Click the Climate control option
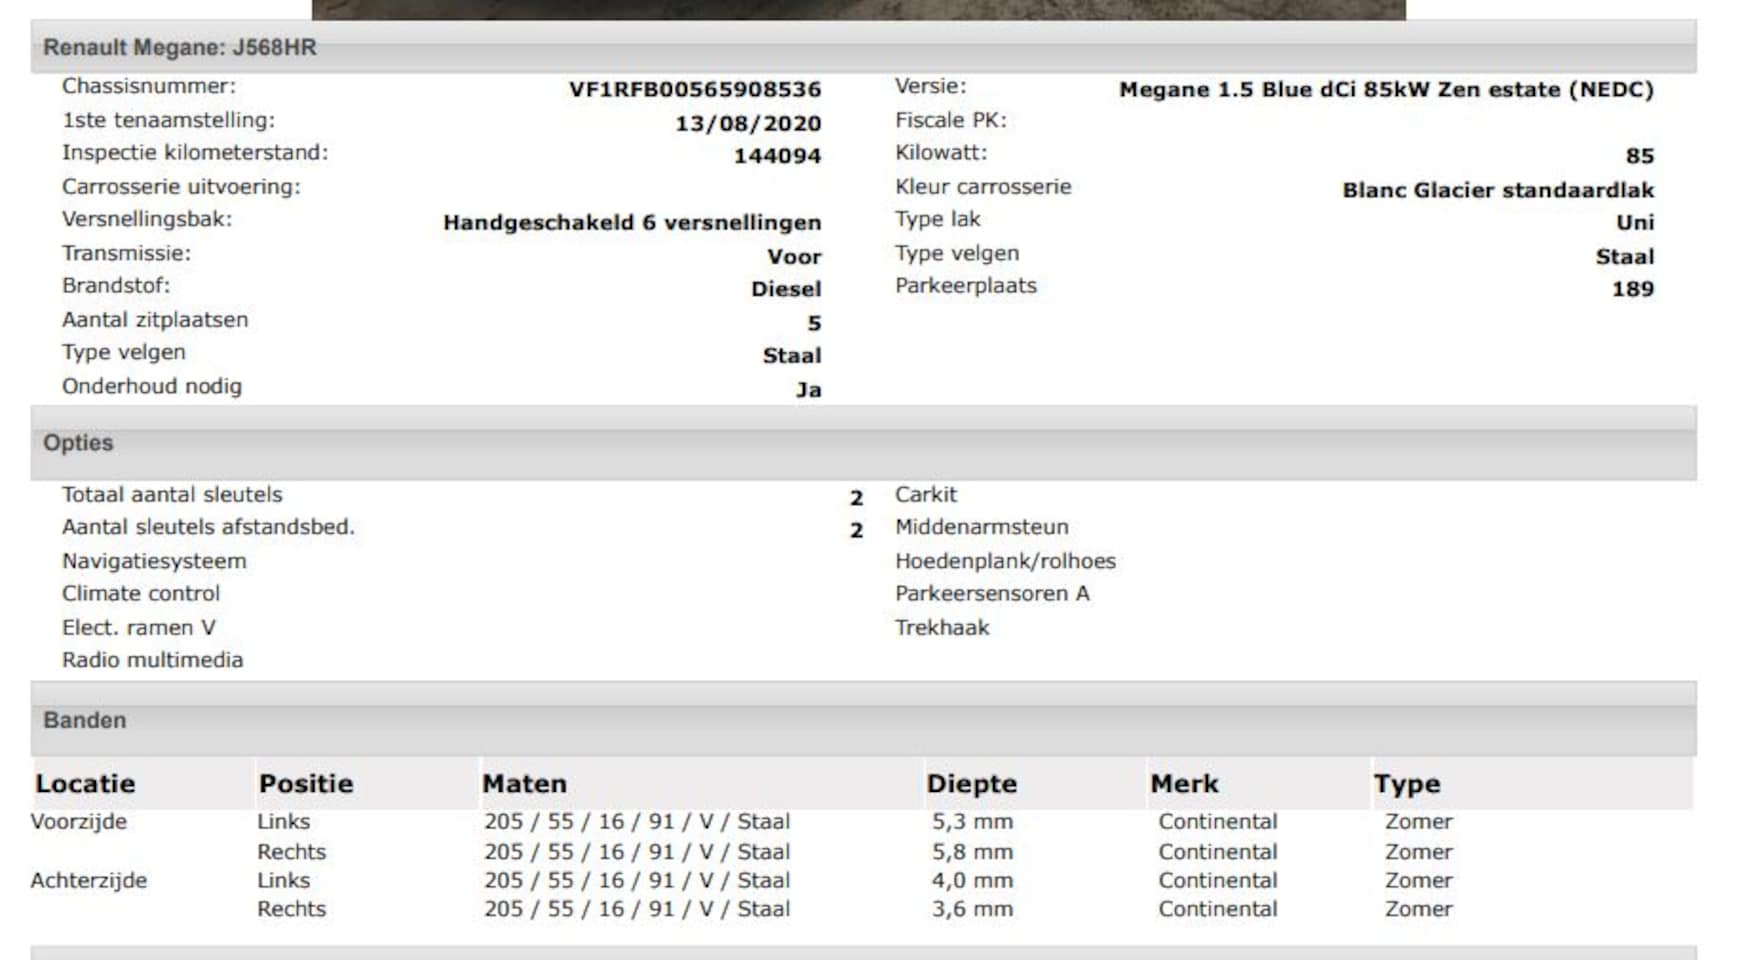This screenshot has height=960, width=1741. tap(141, 593)
